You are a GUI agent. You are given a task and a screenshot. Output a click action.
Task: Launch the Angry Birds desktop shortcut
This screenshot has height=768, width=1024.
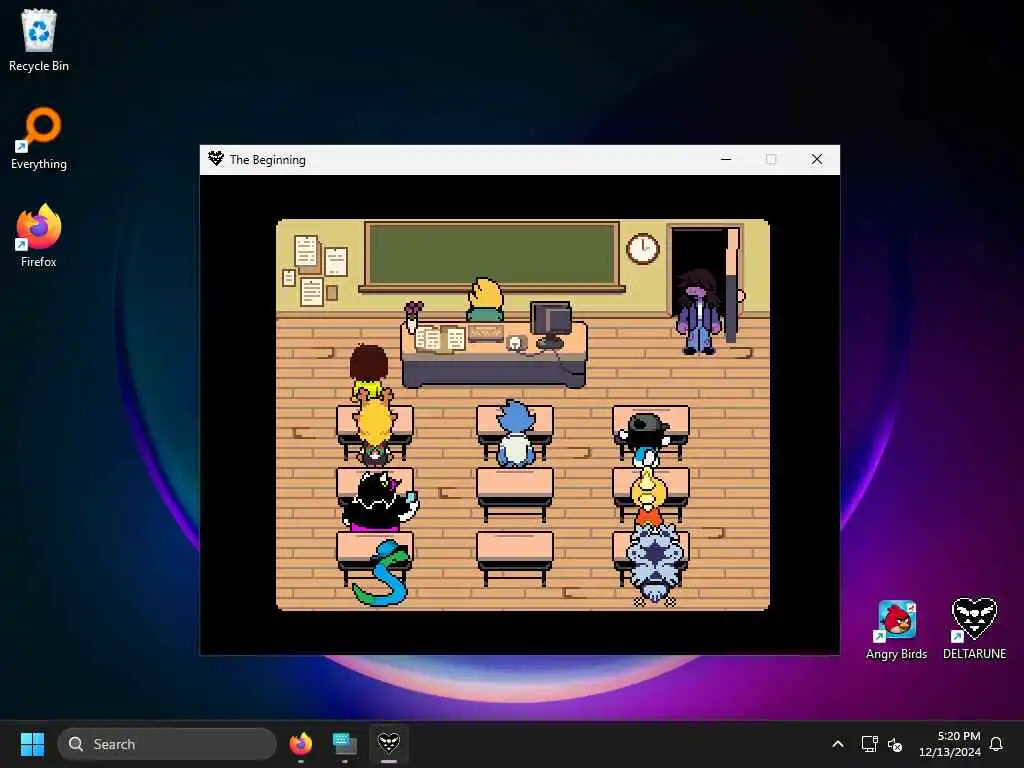(897, 630)
